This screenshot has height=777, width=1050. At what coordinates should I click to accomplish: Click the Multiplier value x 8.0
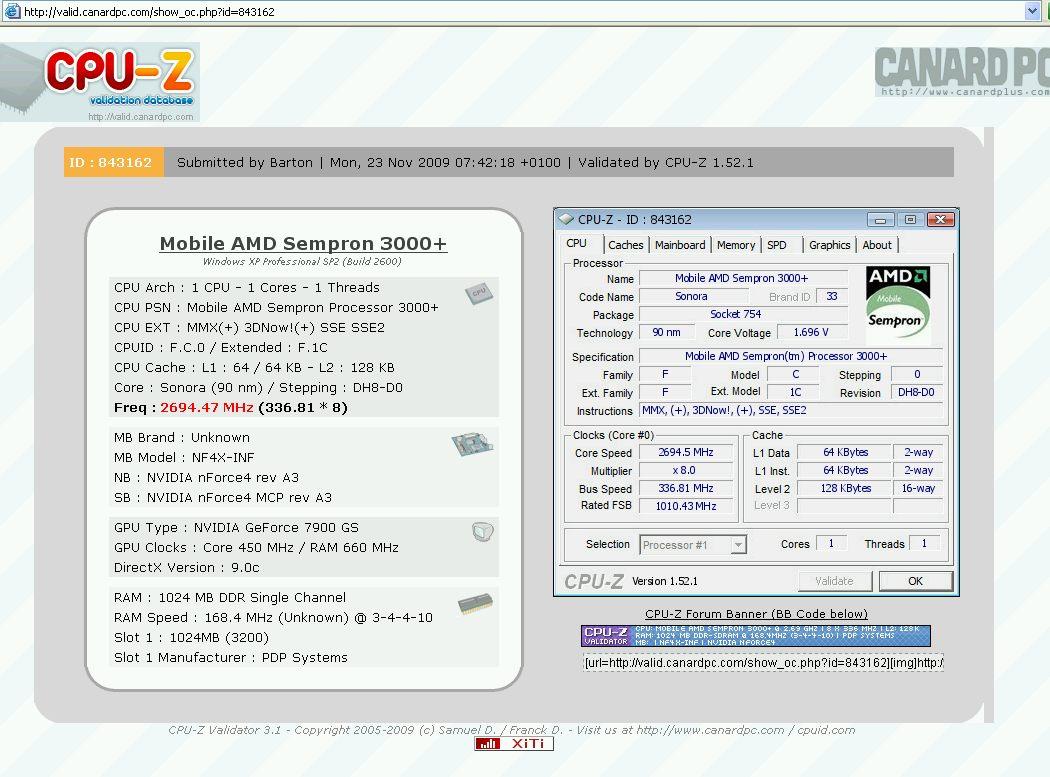686,470
